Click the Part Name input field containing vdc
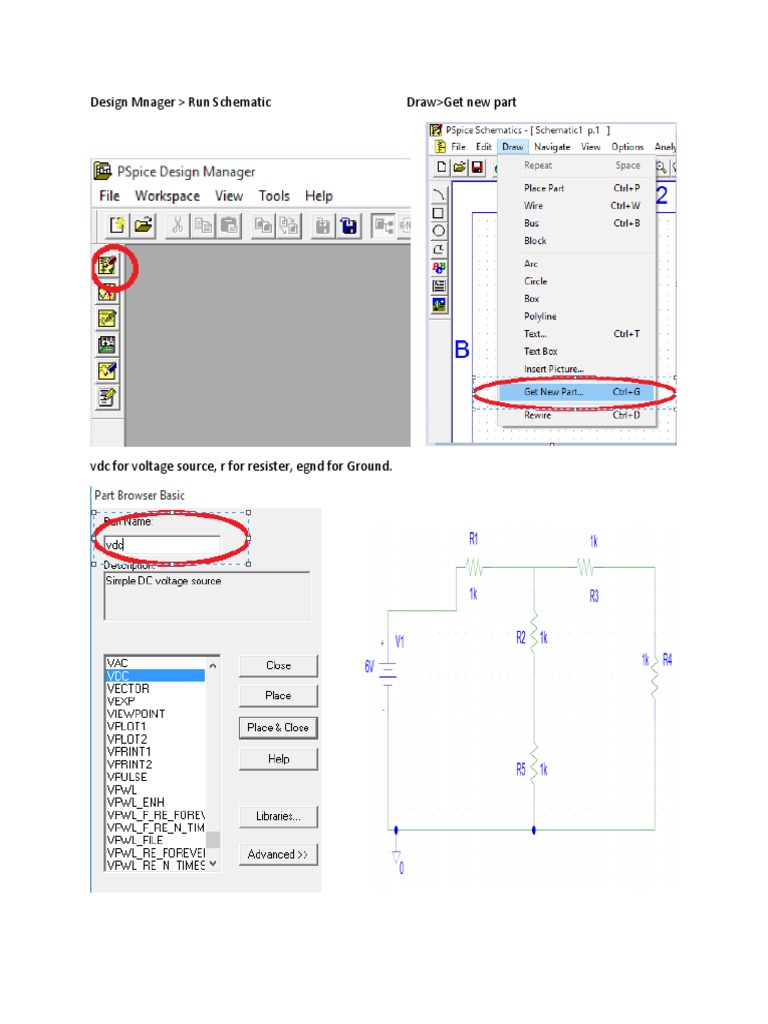The image size is (768, 1024). (x=162, y=545)
